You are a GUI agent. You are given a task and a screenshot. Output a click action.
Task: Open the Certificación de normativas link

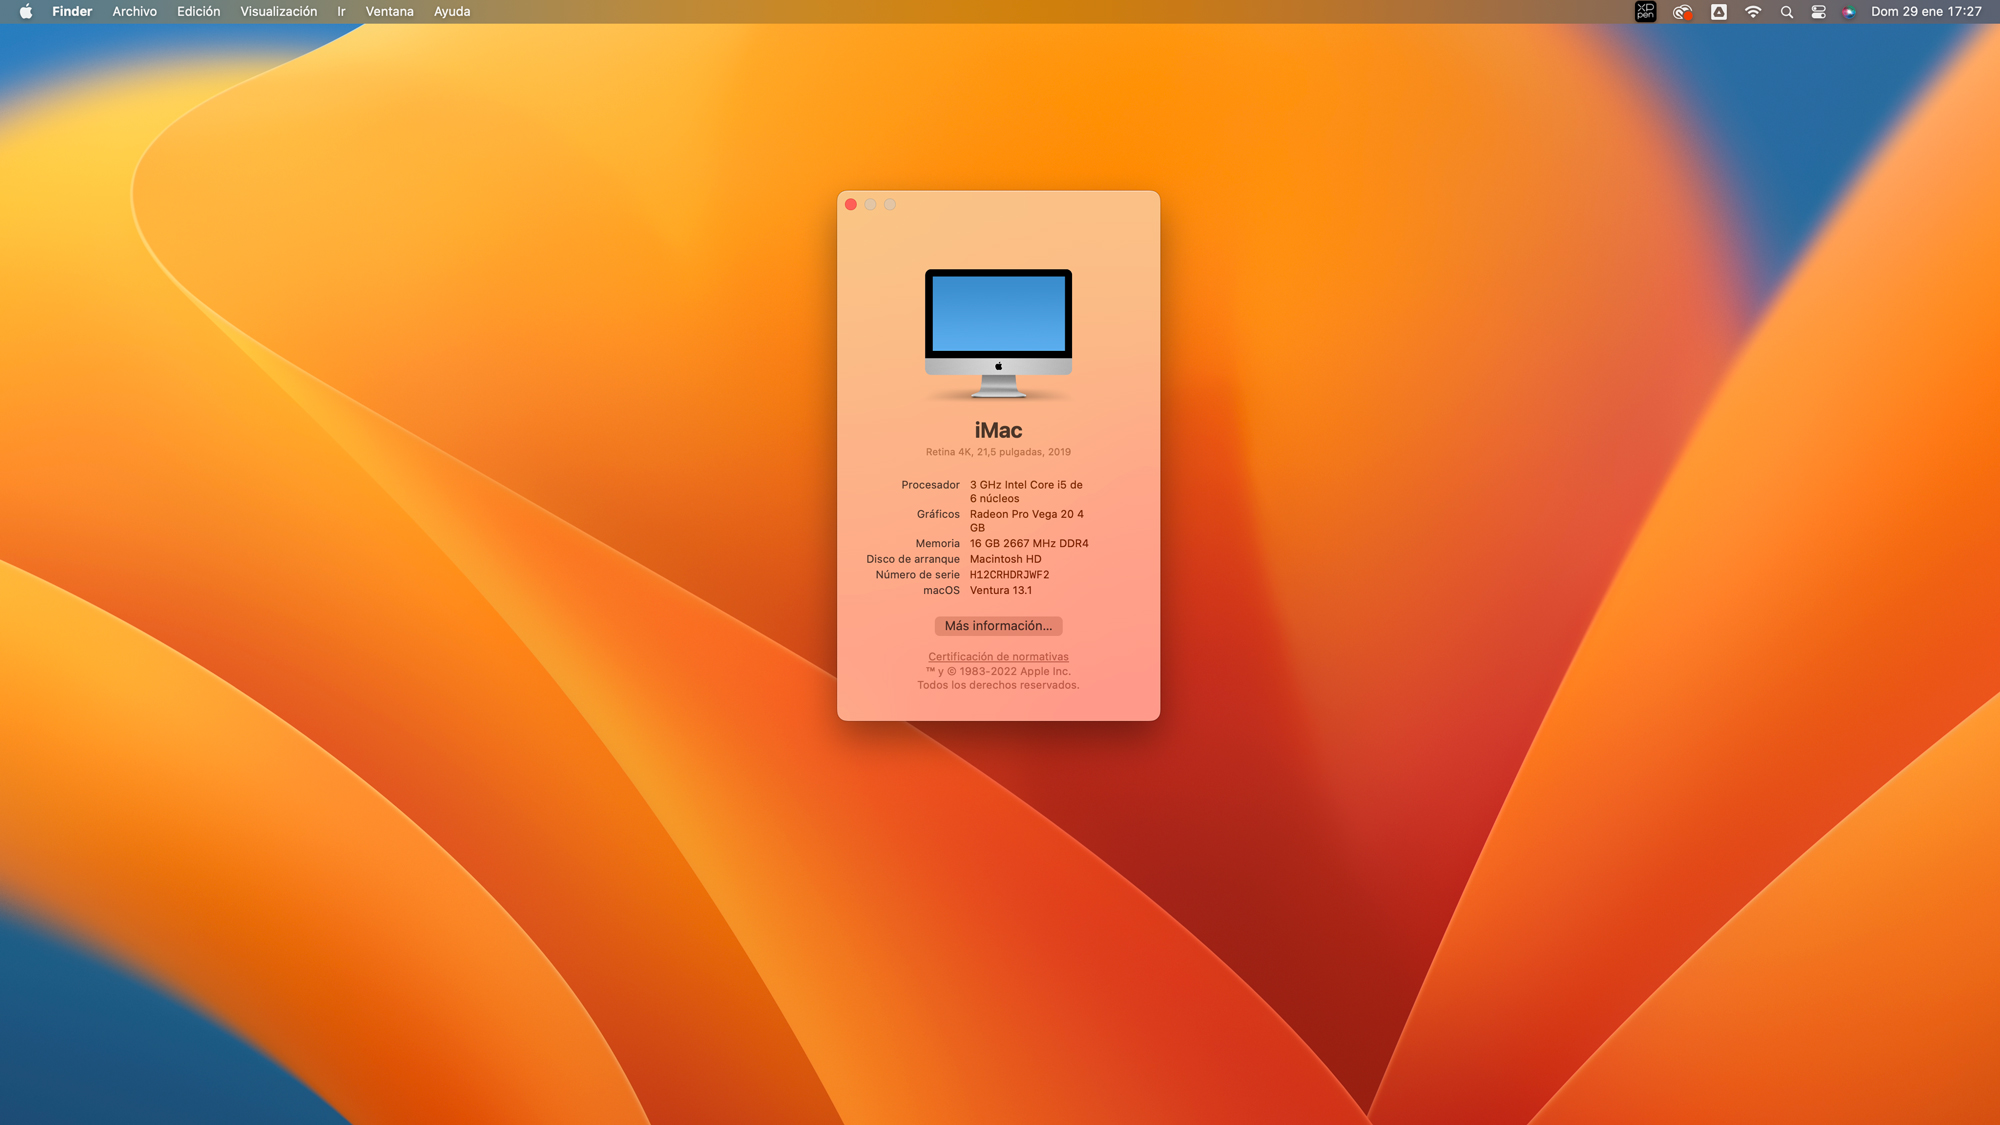[x=998, y=657]
